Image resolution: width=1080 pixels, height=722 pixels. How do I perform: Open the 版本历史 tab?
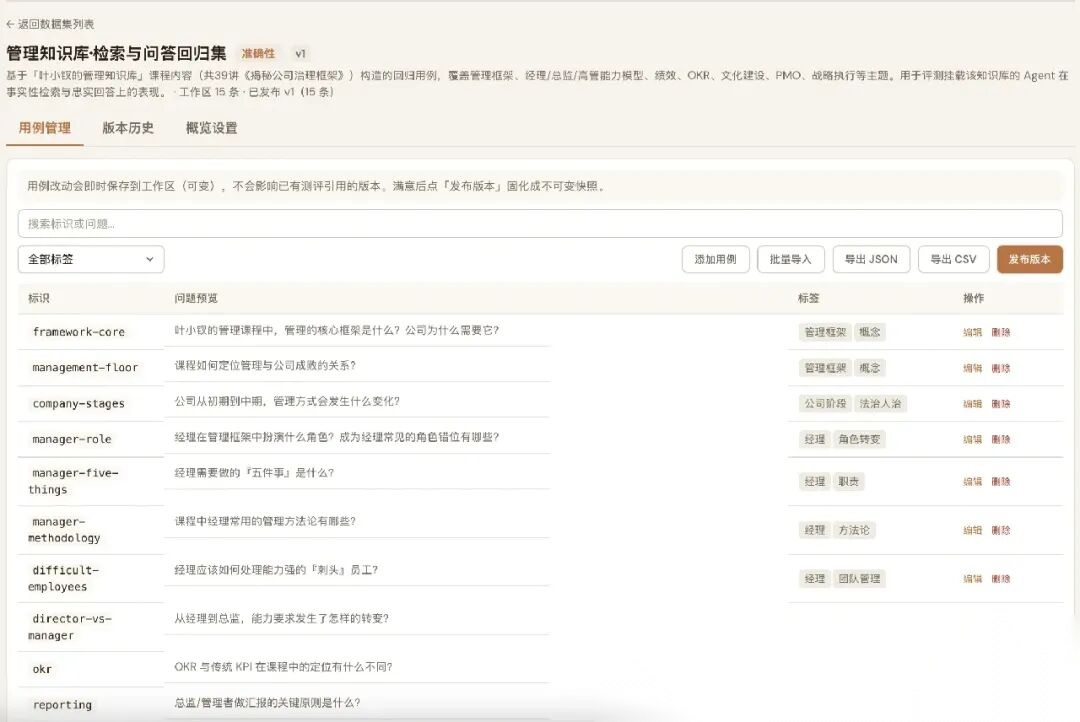click(128, 128)
